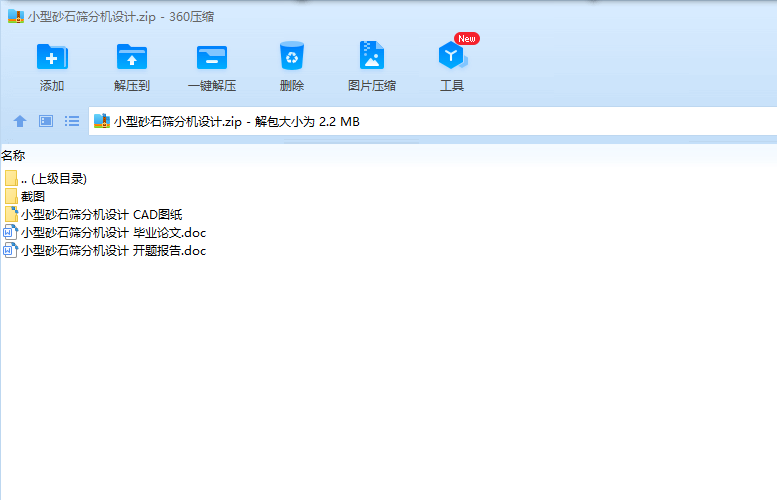Go up one level with the arrow icon

(20, 121)
